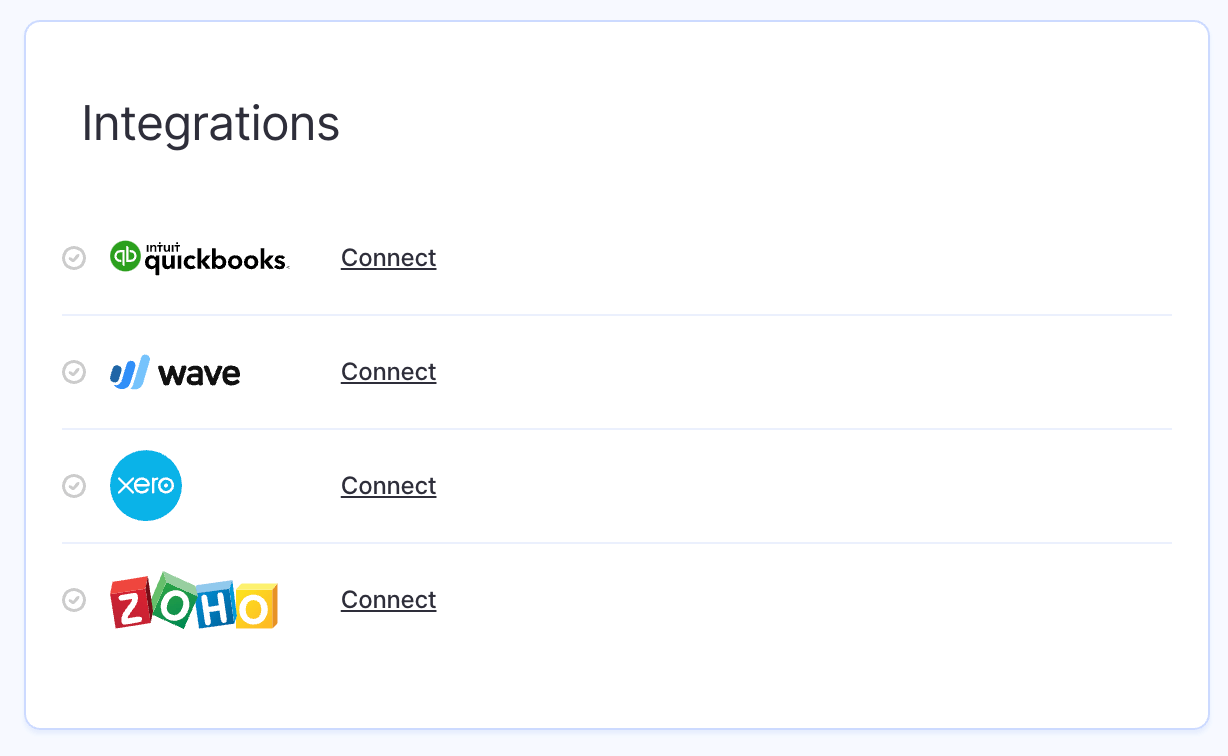Connect the Zoho integration
Screen dimensions: 1228x756
coord(388,599)
